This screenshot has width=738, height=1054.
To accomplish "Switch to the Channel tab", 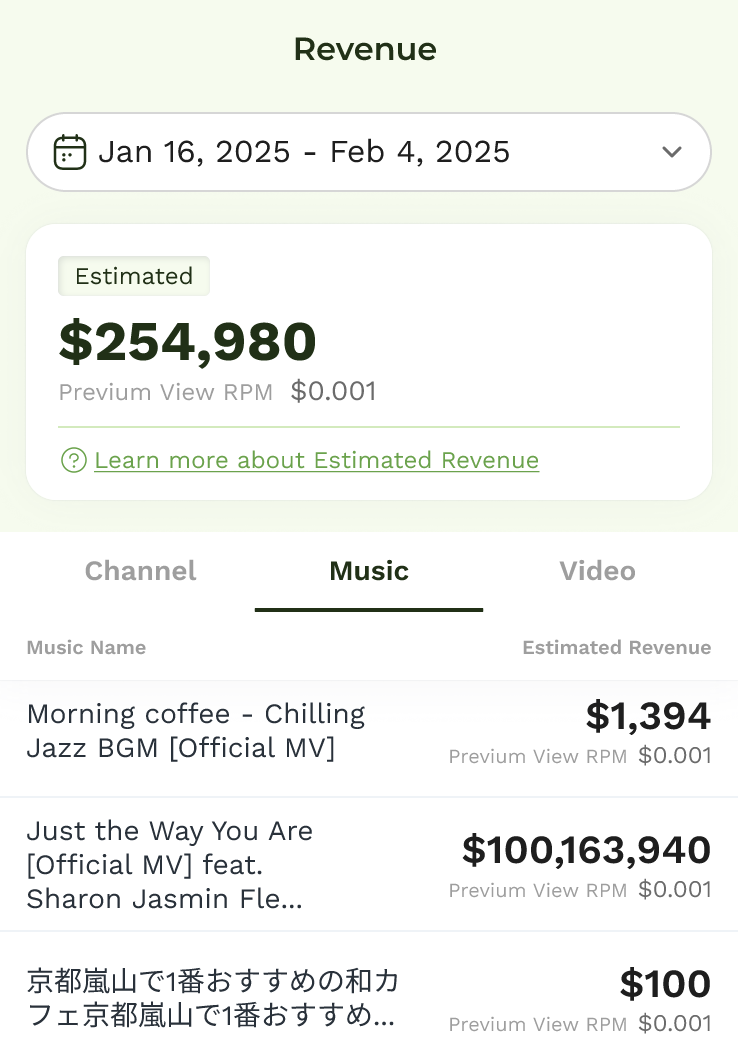I will point(140,571).
